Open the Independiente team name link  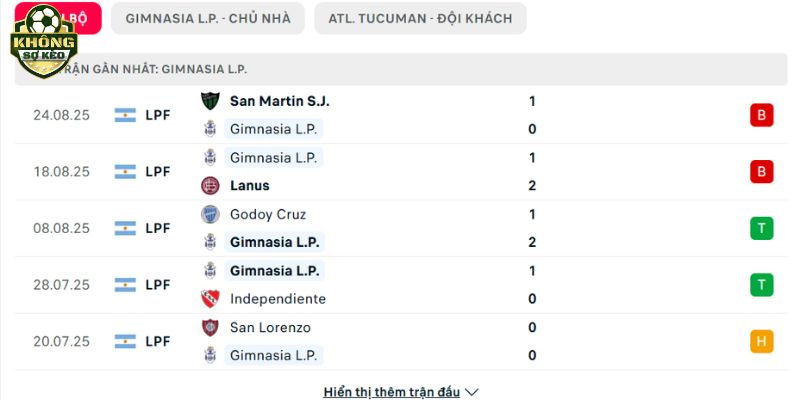[x=278, y=299]
